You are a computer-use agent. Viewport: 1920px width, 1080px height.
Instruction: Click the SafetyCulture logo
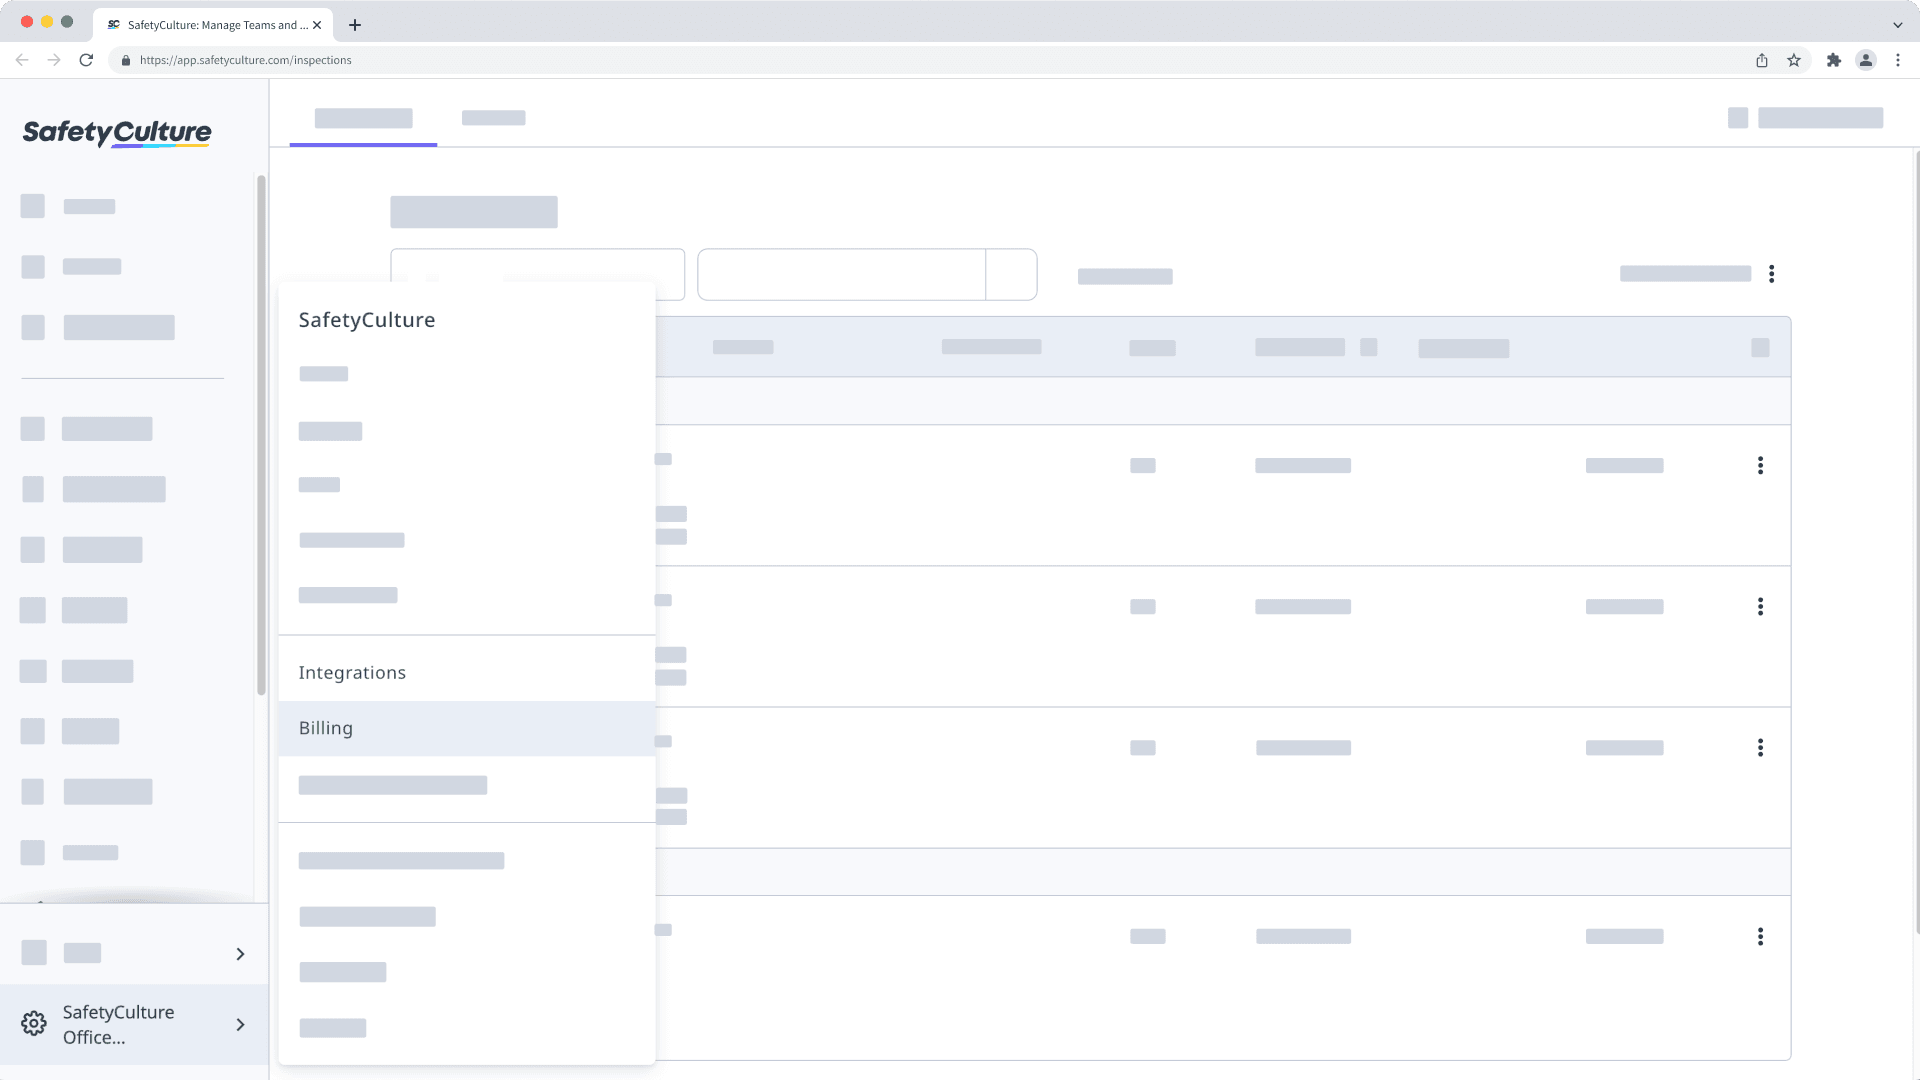tap(116, 133)
